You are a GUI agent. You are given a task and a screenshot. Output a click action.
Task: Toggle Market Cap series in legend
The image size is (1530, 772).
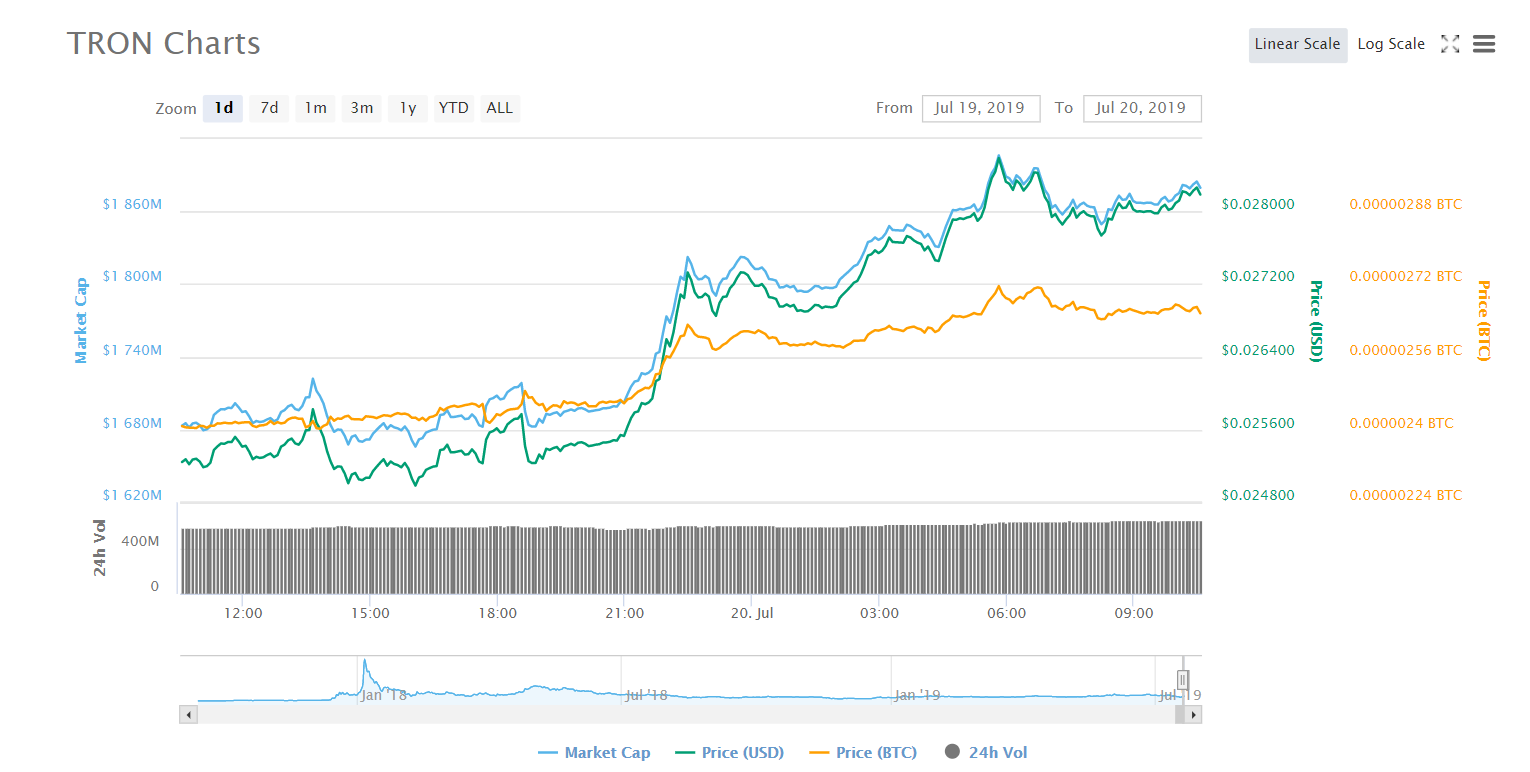point(594,753)
